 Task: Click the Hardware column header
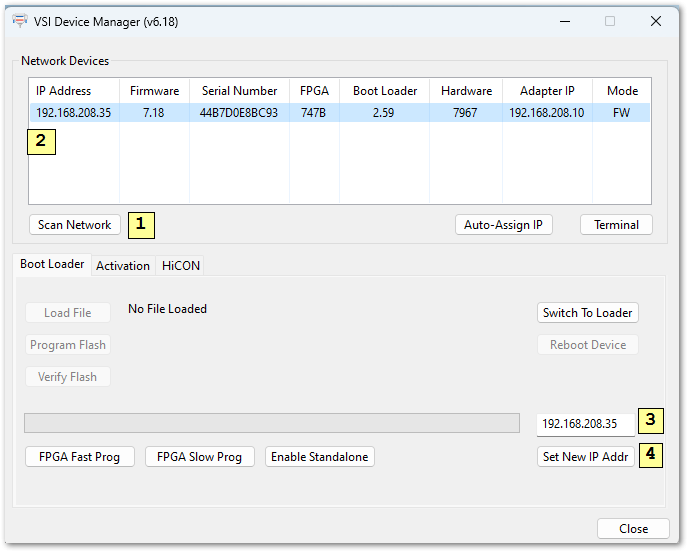[x=466, y=91]
